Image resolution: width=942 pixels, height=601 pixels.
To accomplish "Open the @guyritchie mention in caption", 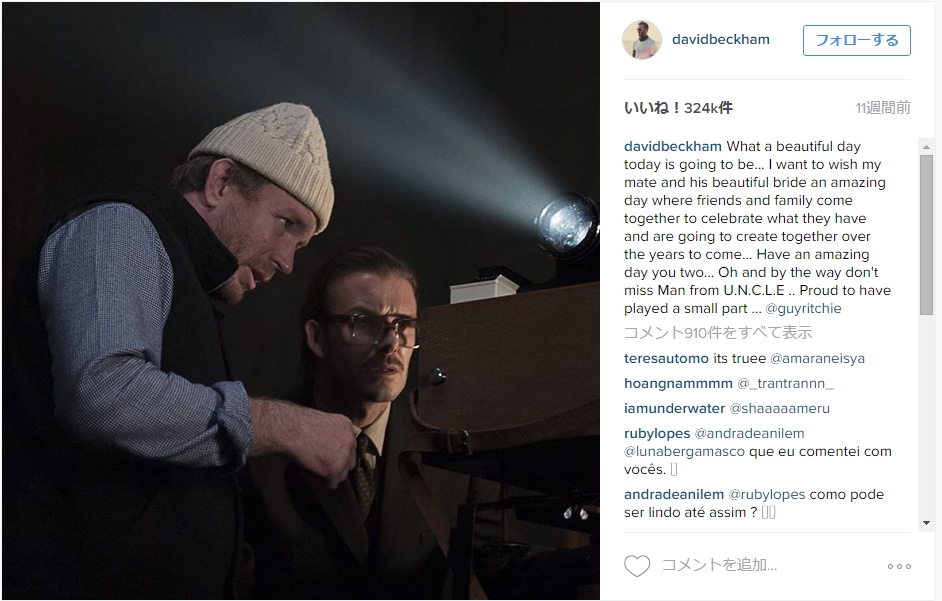I will pos(803,308).
